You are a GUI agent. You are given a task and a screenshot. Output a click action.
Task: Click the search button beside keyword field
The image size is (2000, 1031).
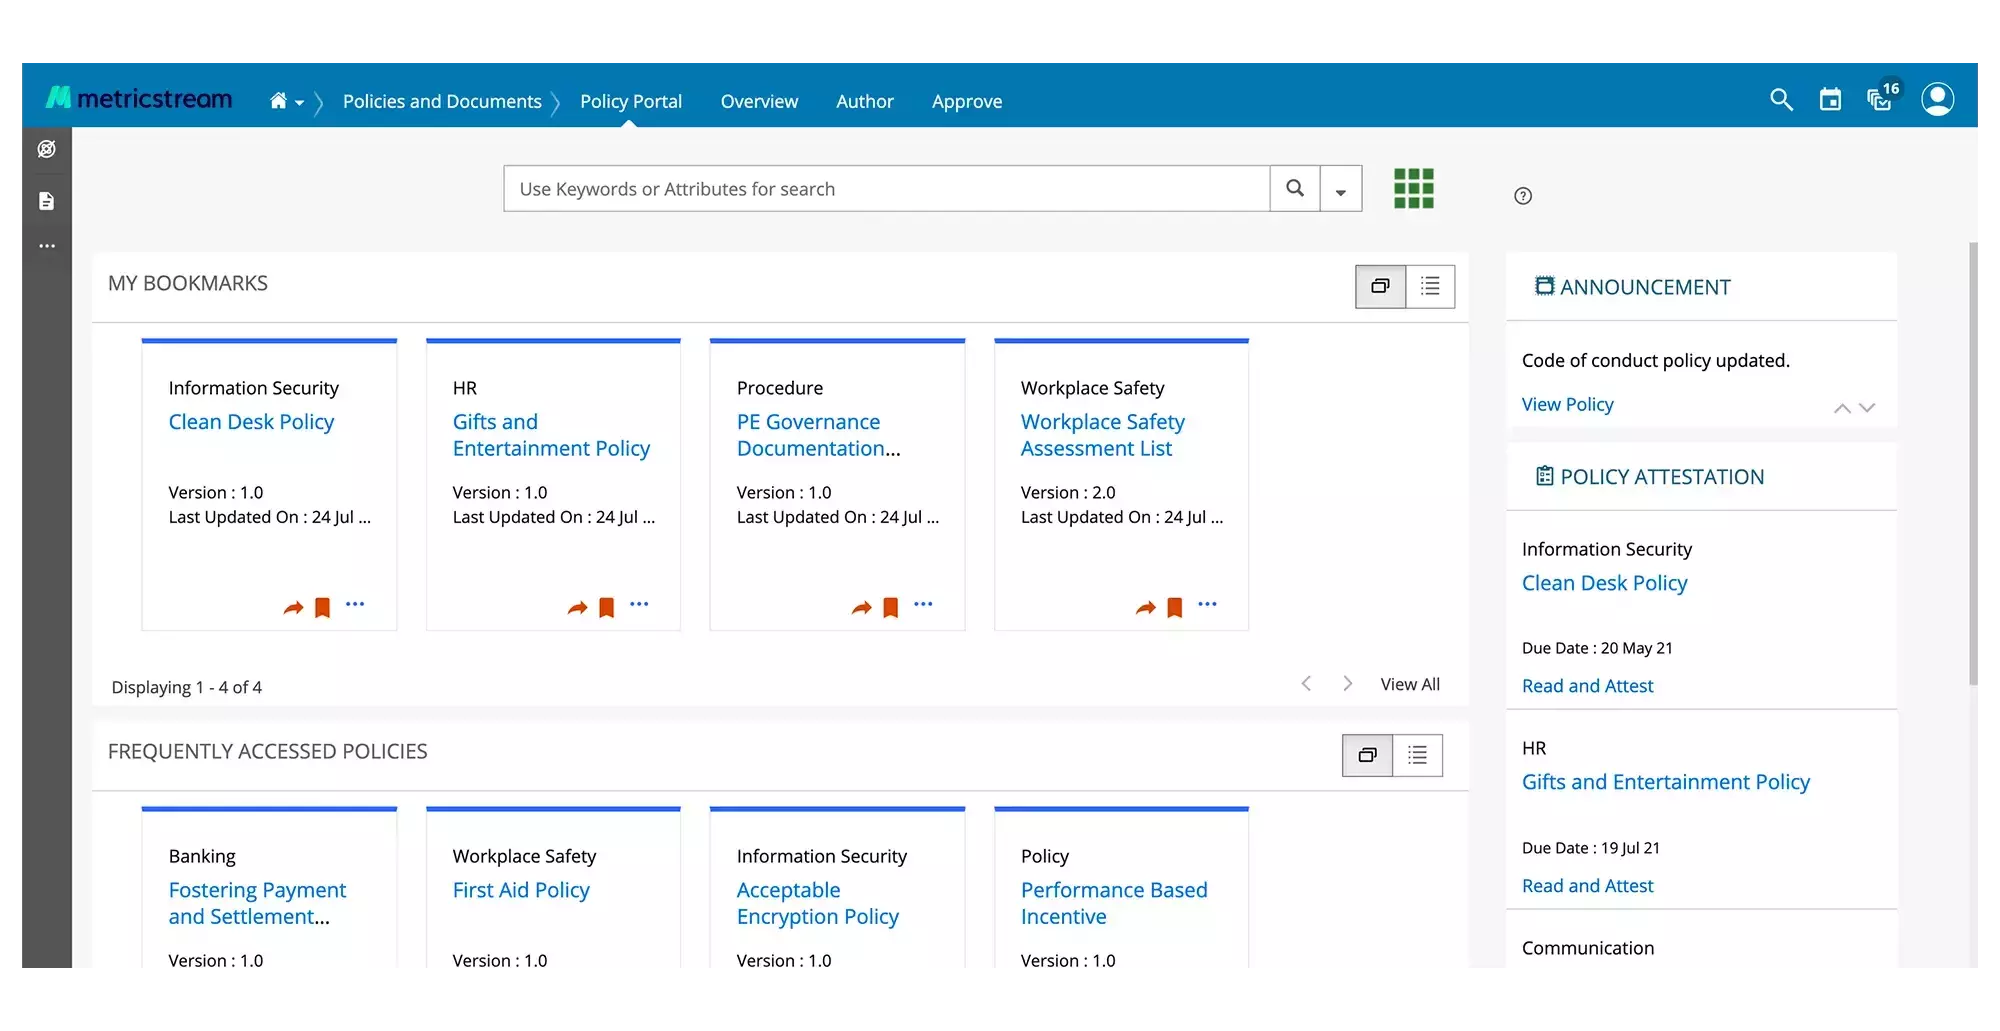pos(1295,189)
